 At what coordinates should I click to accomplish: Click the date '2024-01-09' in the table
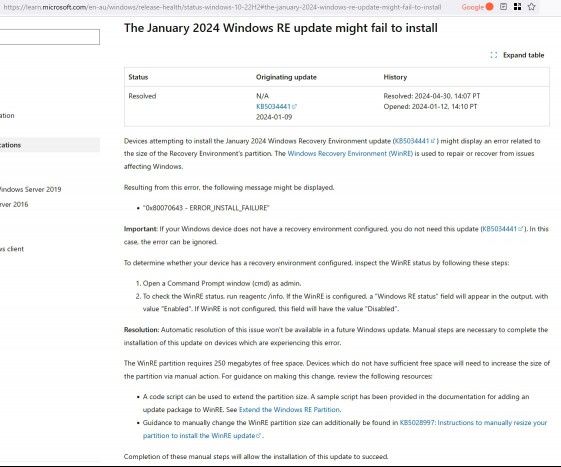point(274,117)
